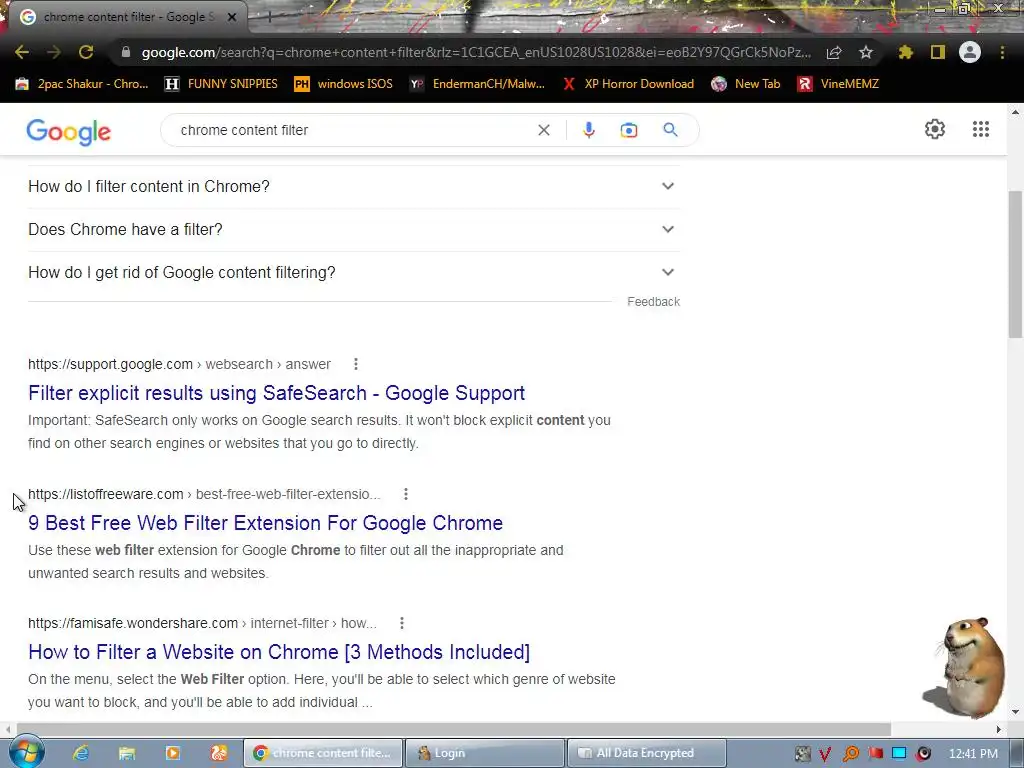Open the EndermanCH/Malw... bookmark
1024x768 pixels.
[477, 84]
